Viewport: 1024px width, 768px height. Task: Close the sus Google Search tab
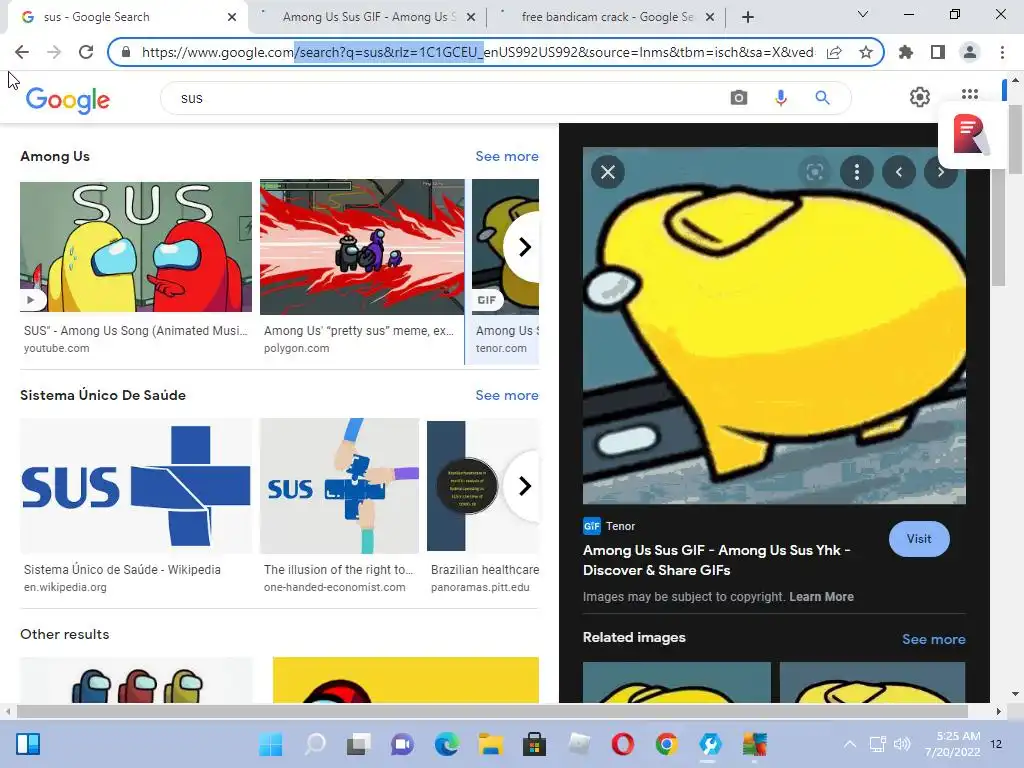(232, 17)
